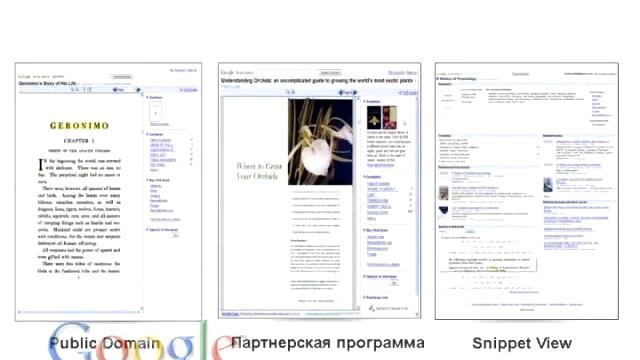Click the large orchid photograph on page
The height and width of the screenshot is (360, 640).
click(x=320, y=142)
